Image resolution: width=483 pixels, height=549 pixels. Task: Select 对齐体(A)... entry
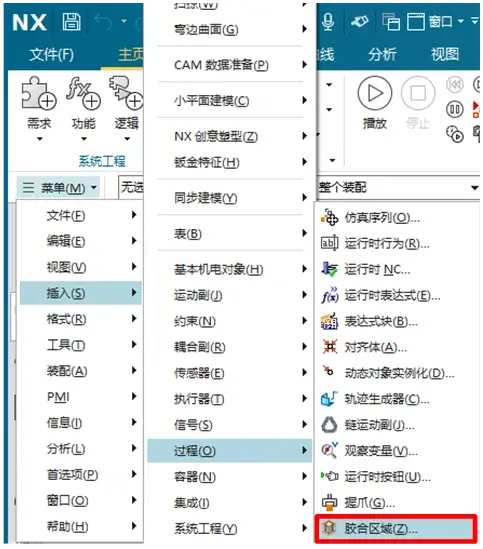coord(396,347)
